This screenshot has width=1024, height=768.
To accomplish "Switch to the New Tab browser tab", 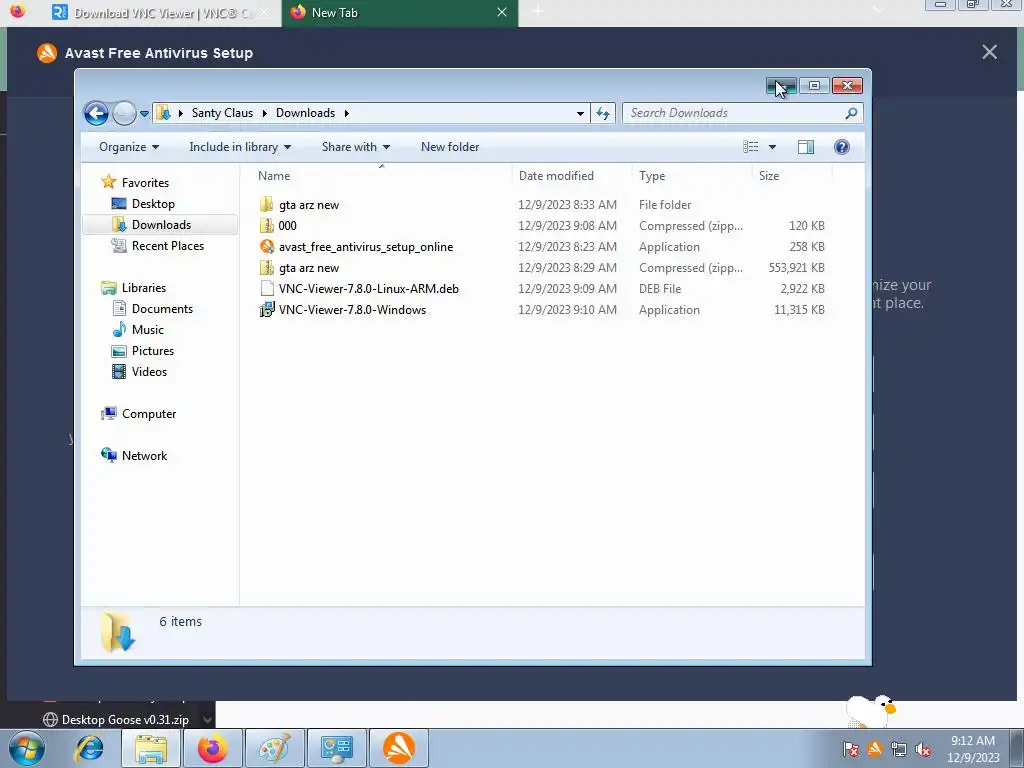I will click(400, 13).
